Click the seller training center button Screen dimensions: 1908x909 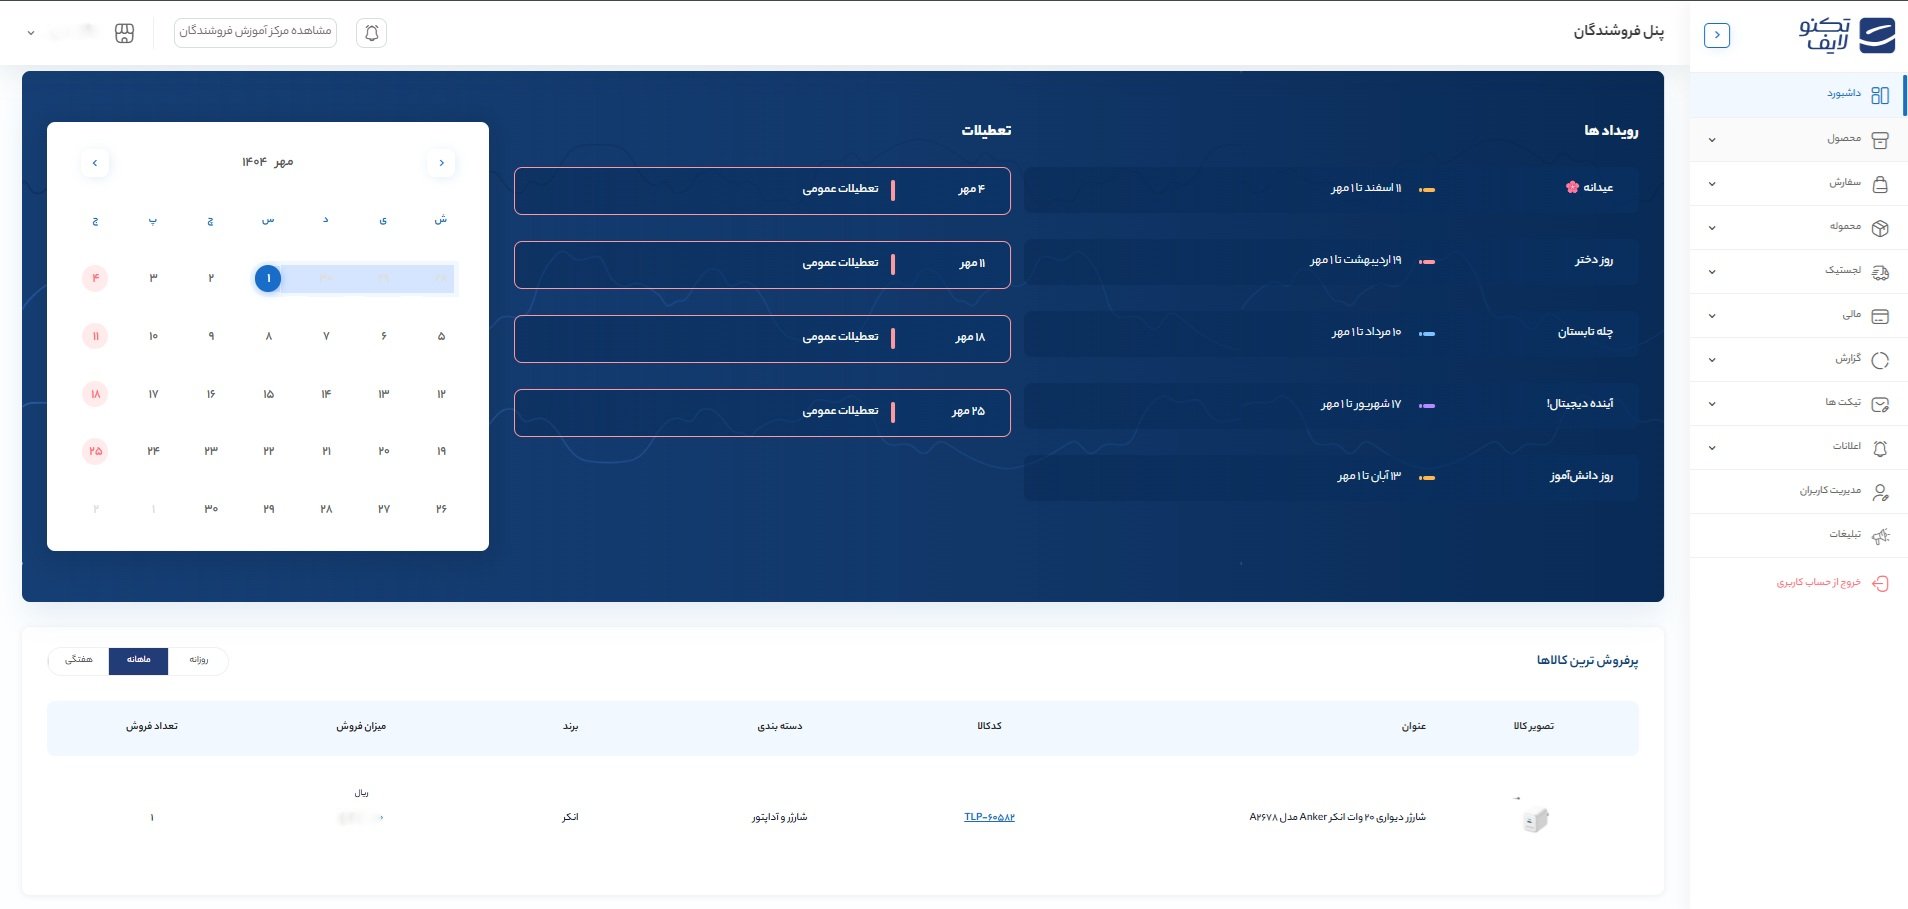pos(255,32)
